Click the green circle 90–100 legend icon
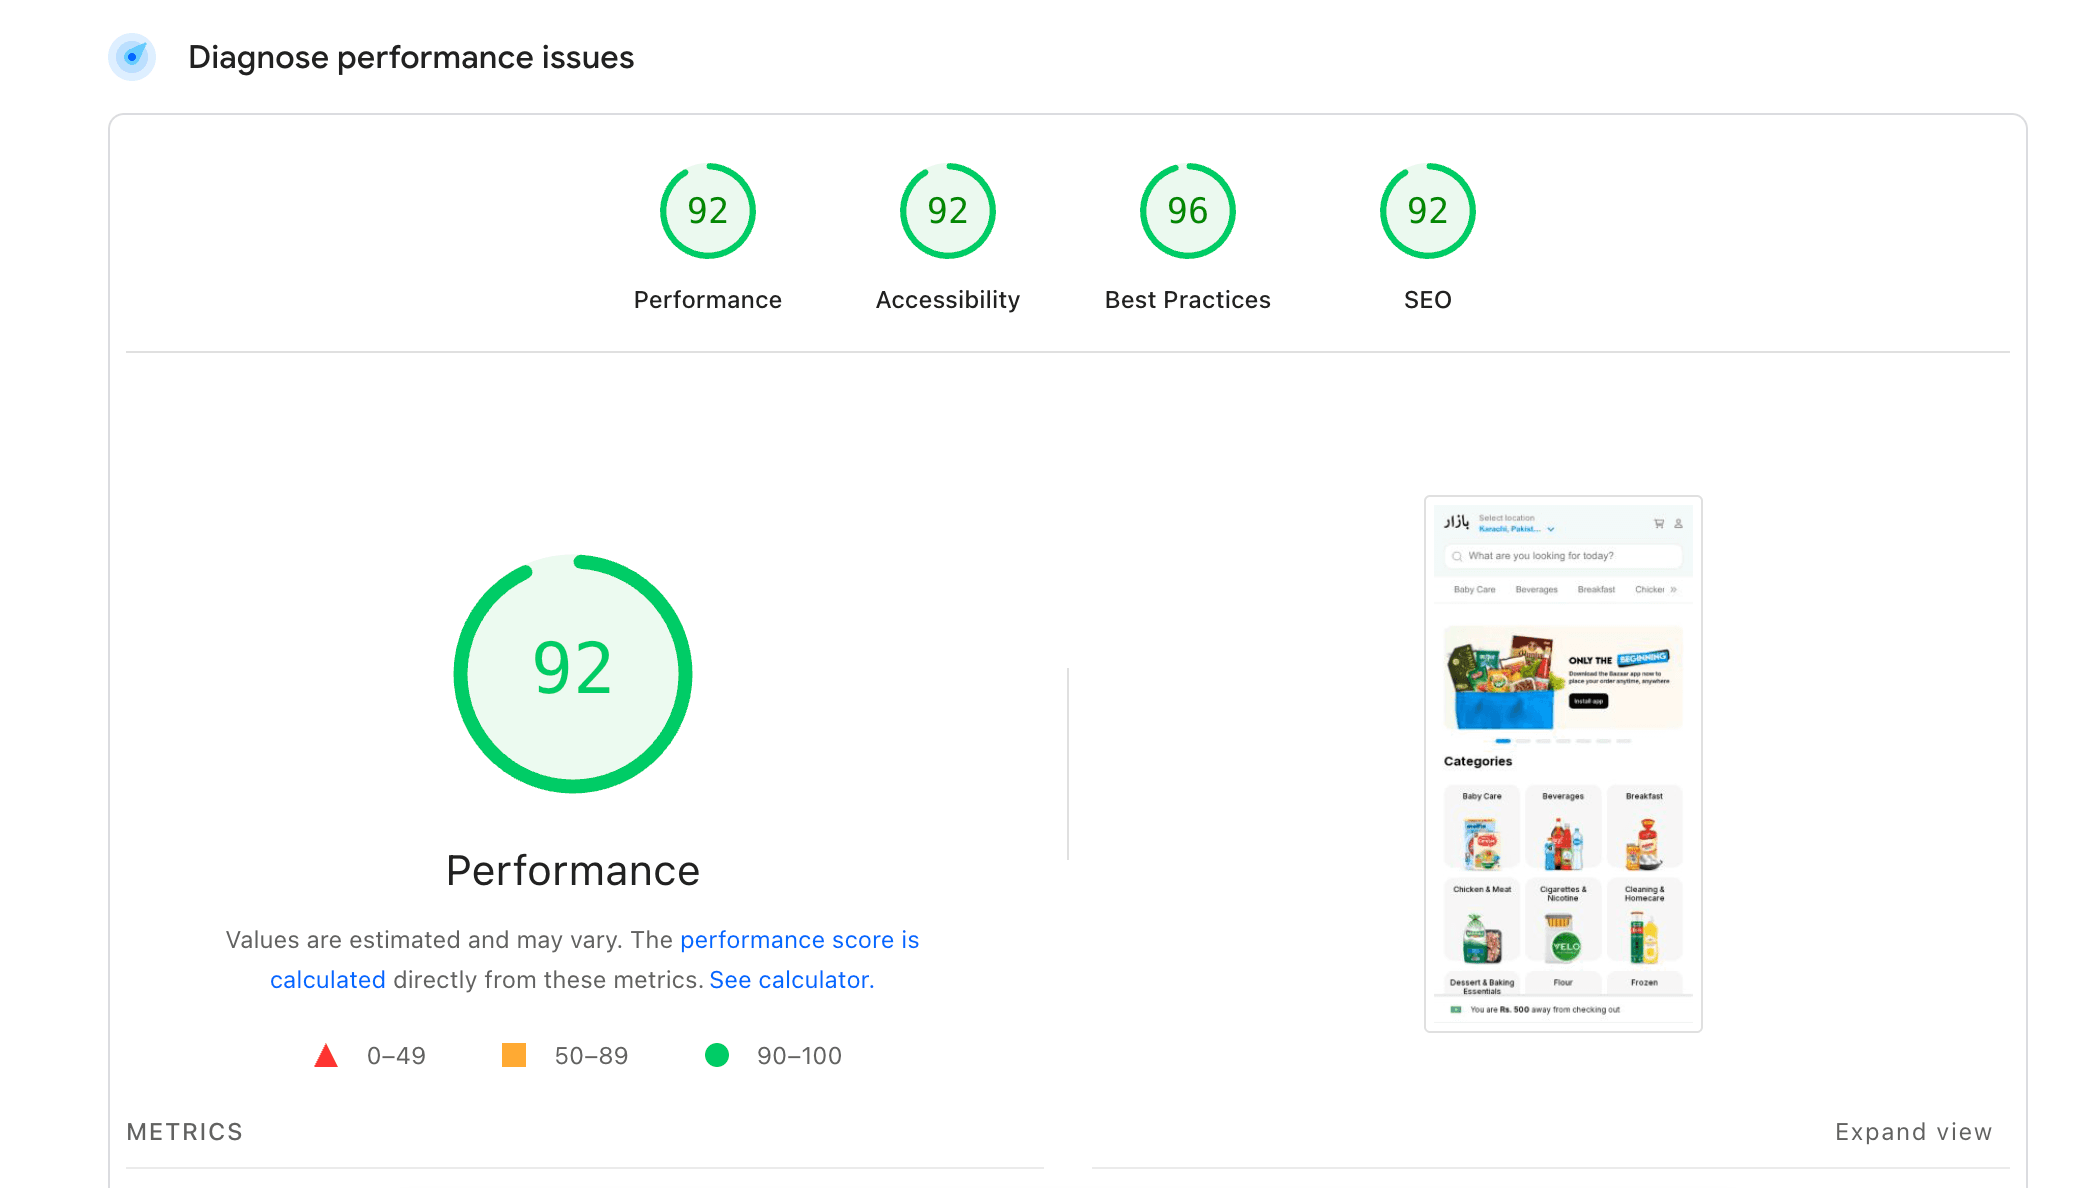This screenshot has width=2098, height=1188. tap(717, 1055)
